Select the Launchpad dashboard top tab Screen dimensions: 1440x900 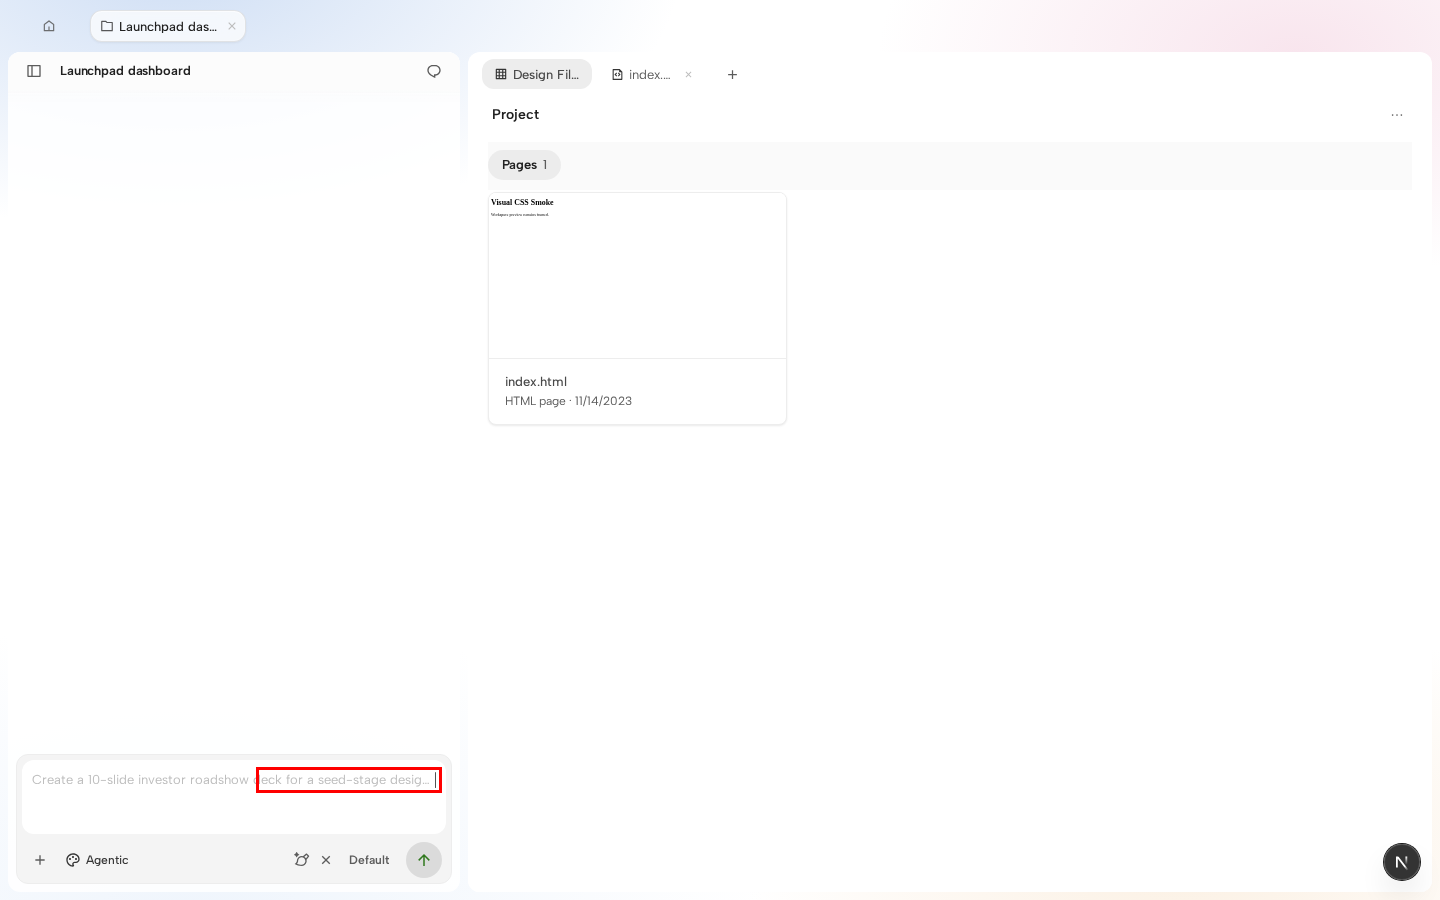coord(159,26)
